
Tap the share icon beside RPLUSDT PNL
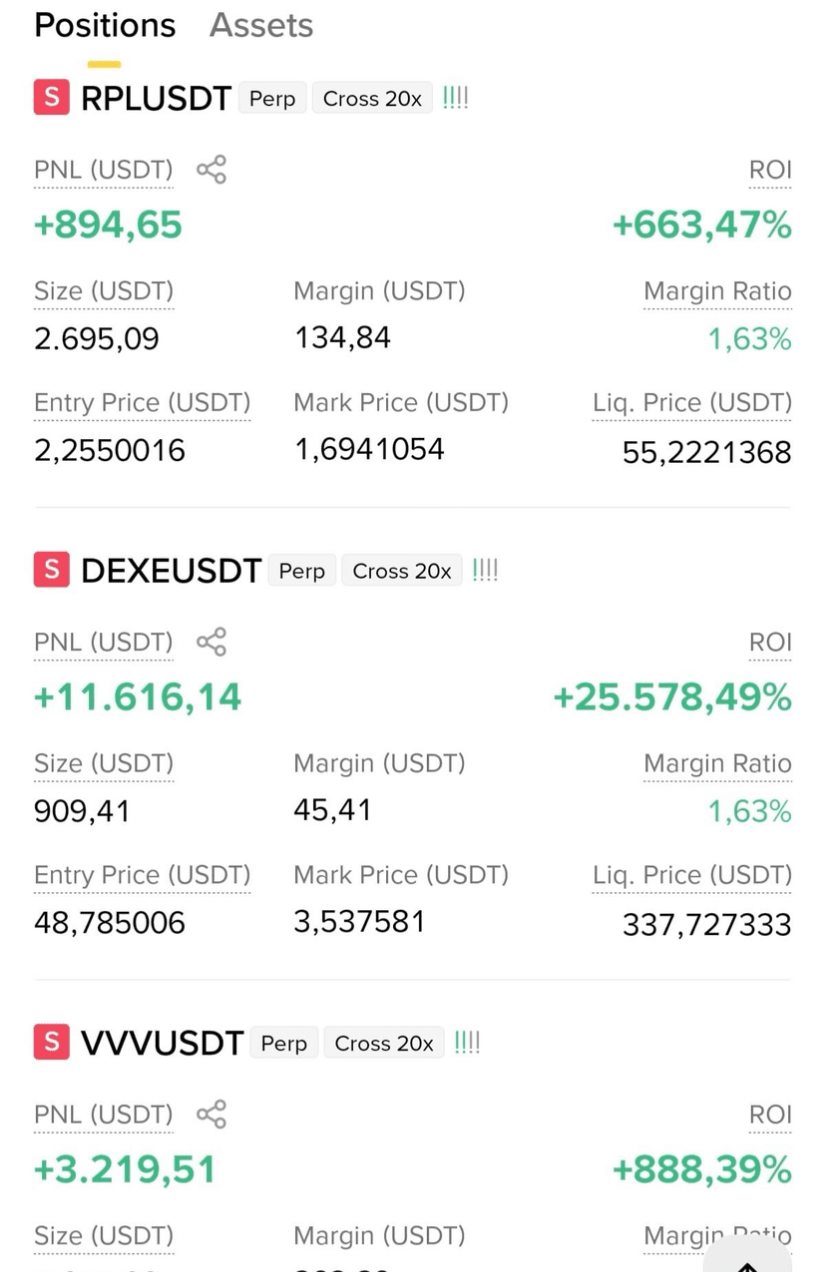[211, 170]
